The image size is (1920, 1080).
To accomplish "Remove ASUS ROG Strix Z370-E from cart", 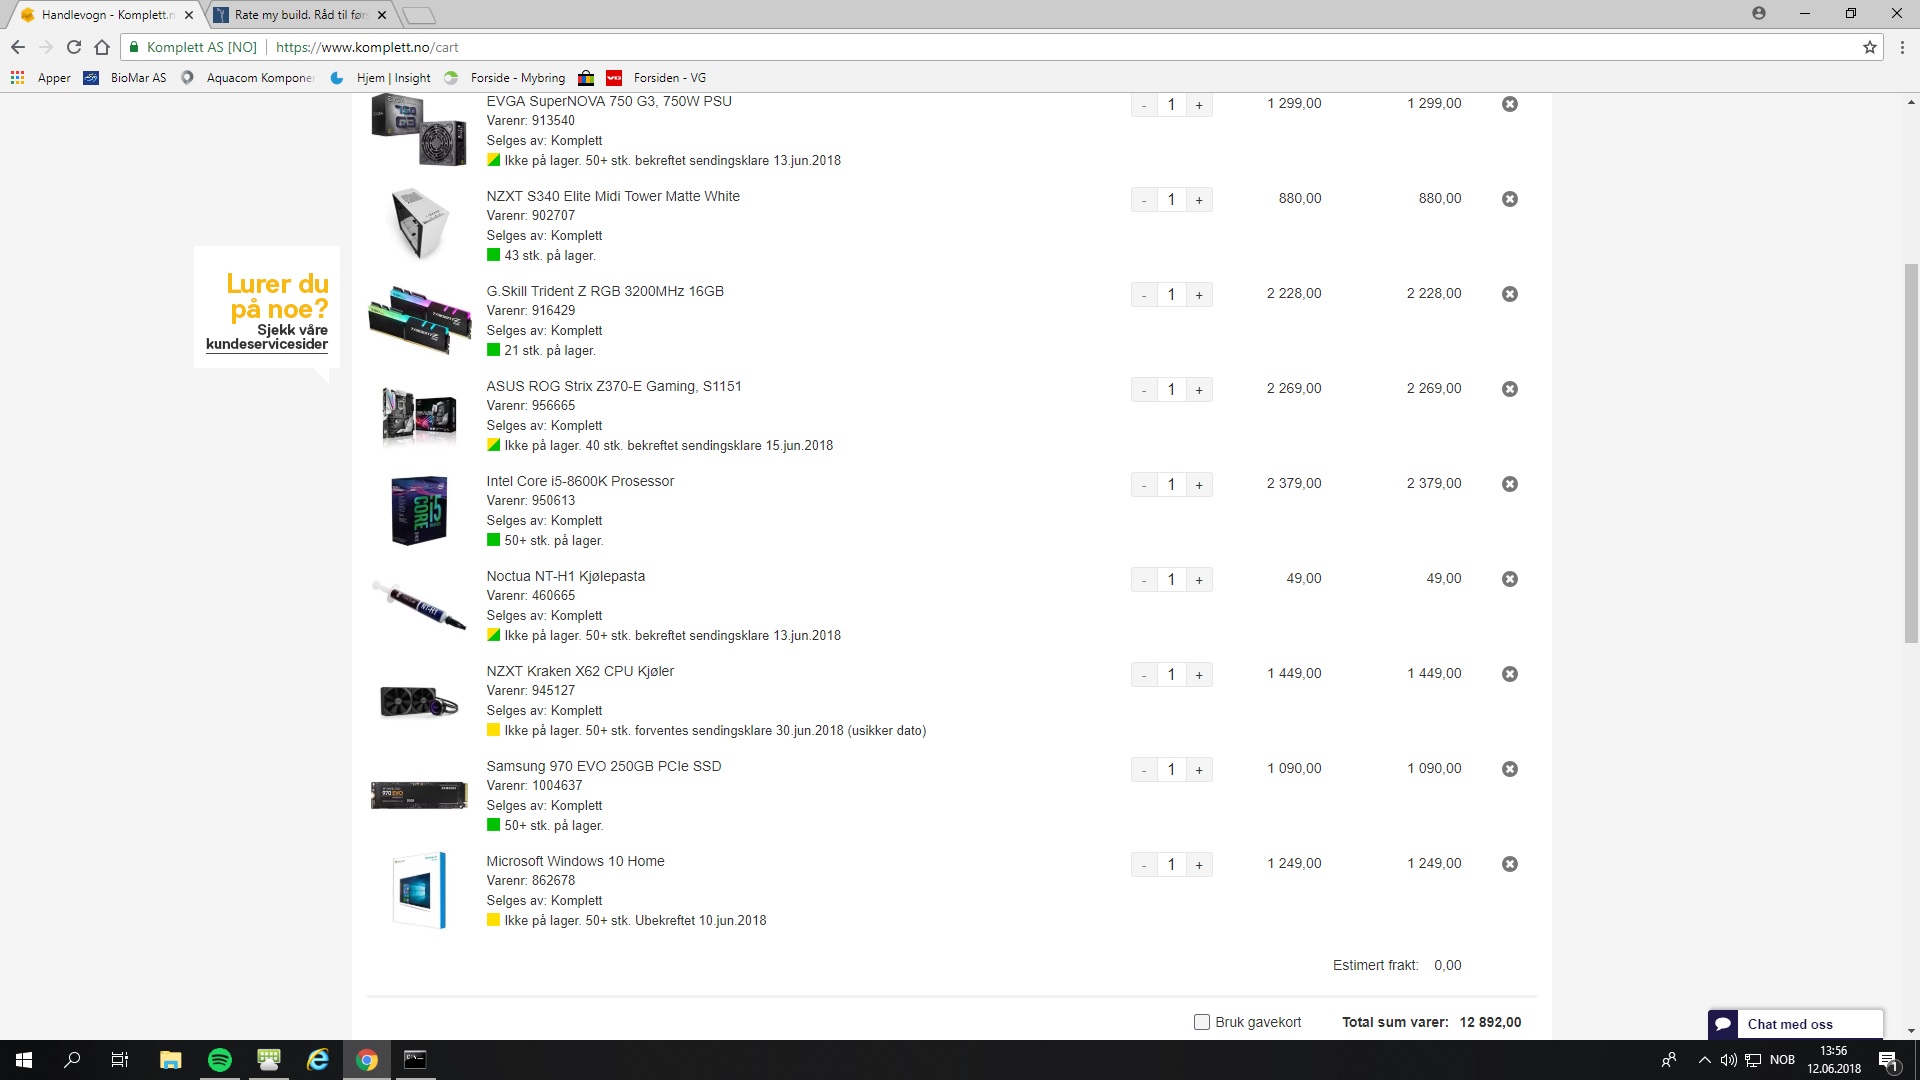I will 1510,389.
